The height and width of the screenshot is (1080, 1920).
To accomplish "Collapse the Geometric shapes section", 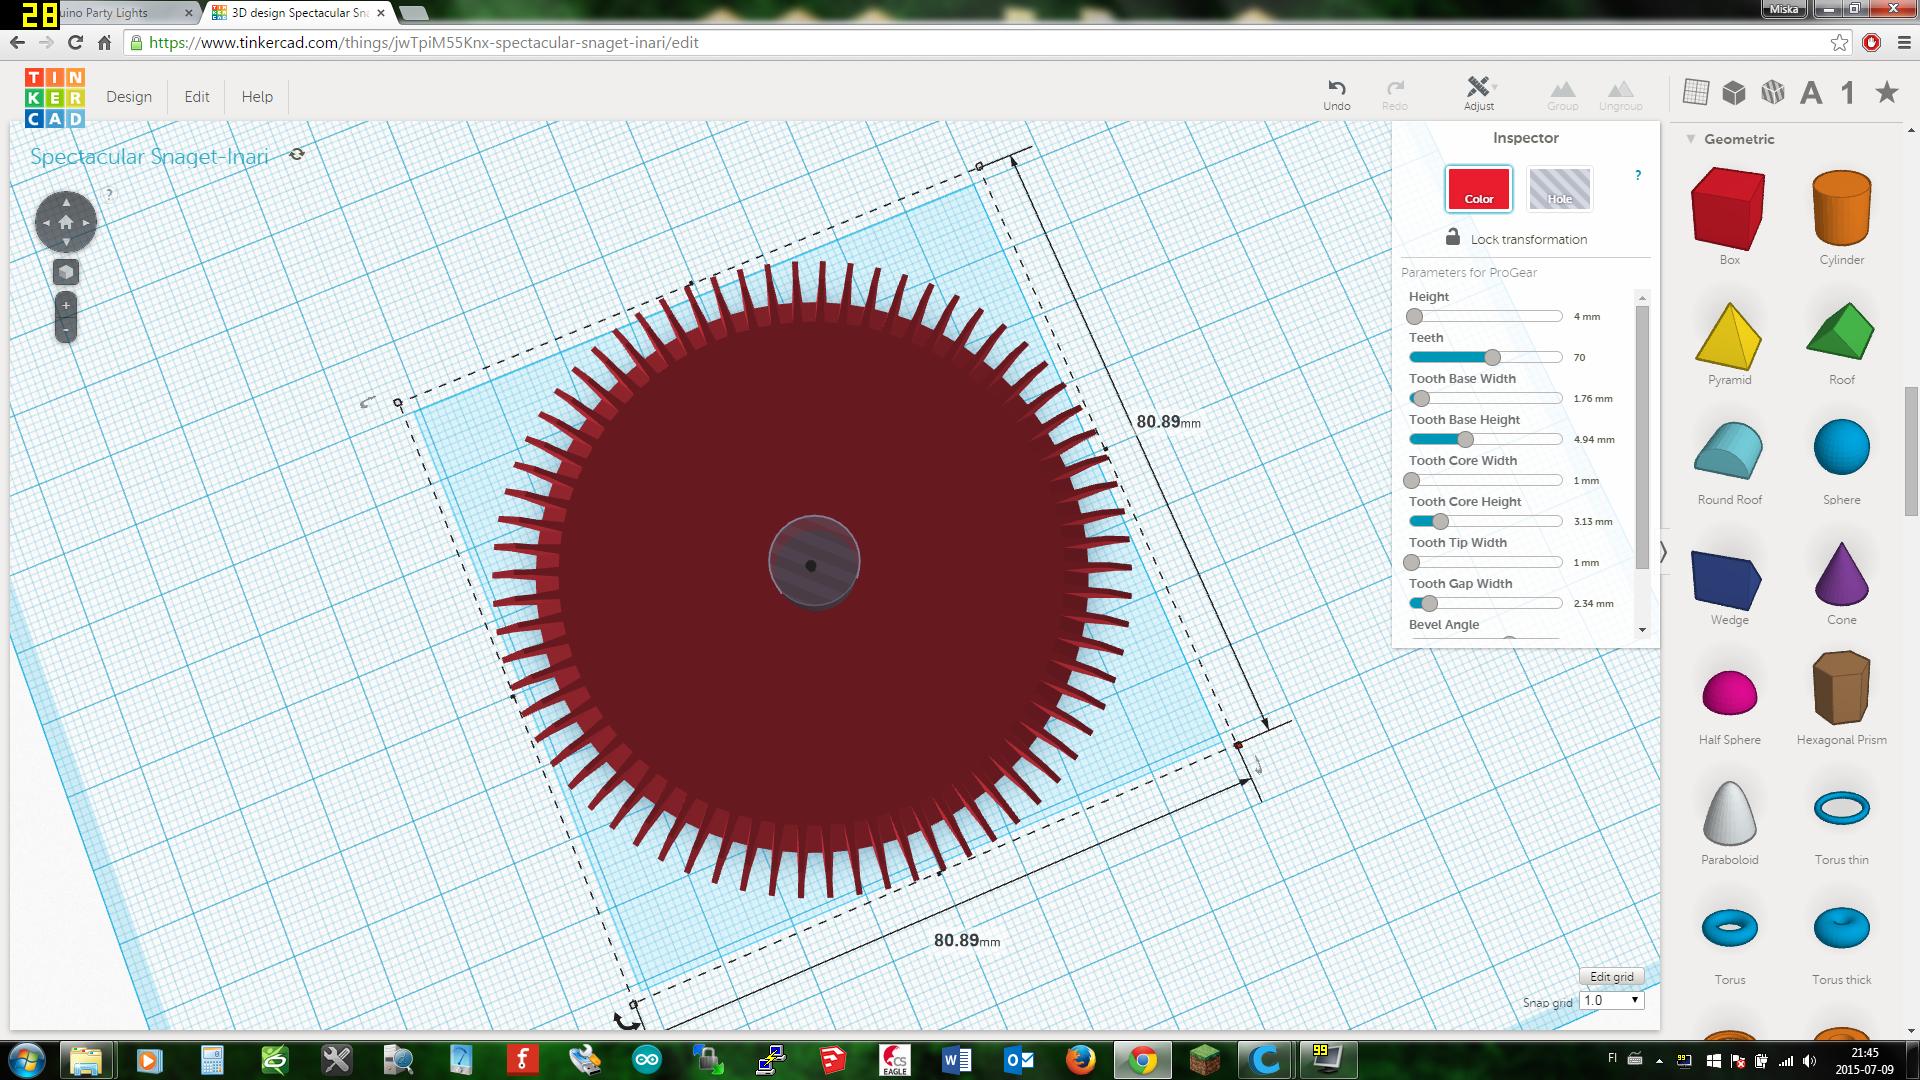I will (x=1691, y=139).
